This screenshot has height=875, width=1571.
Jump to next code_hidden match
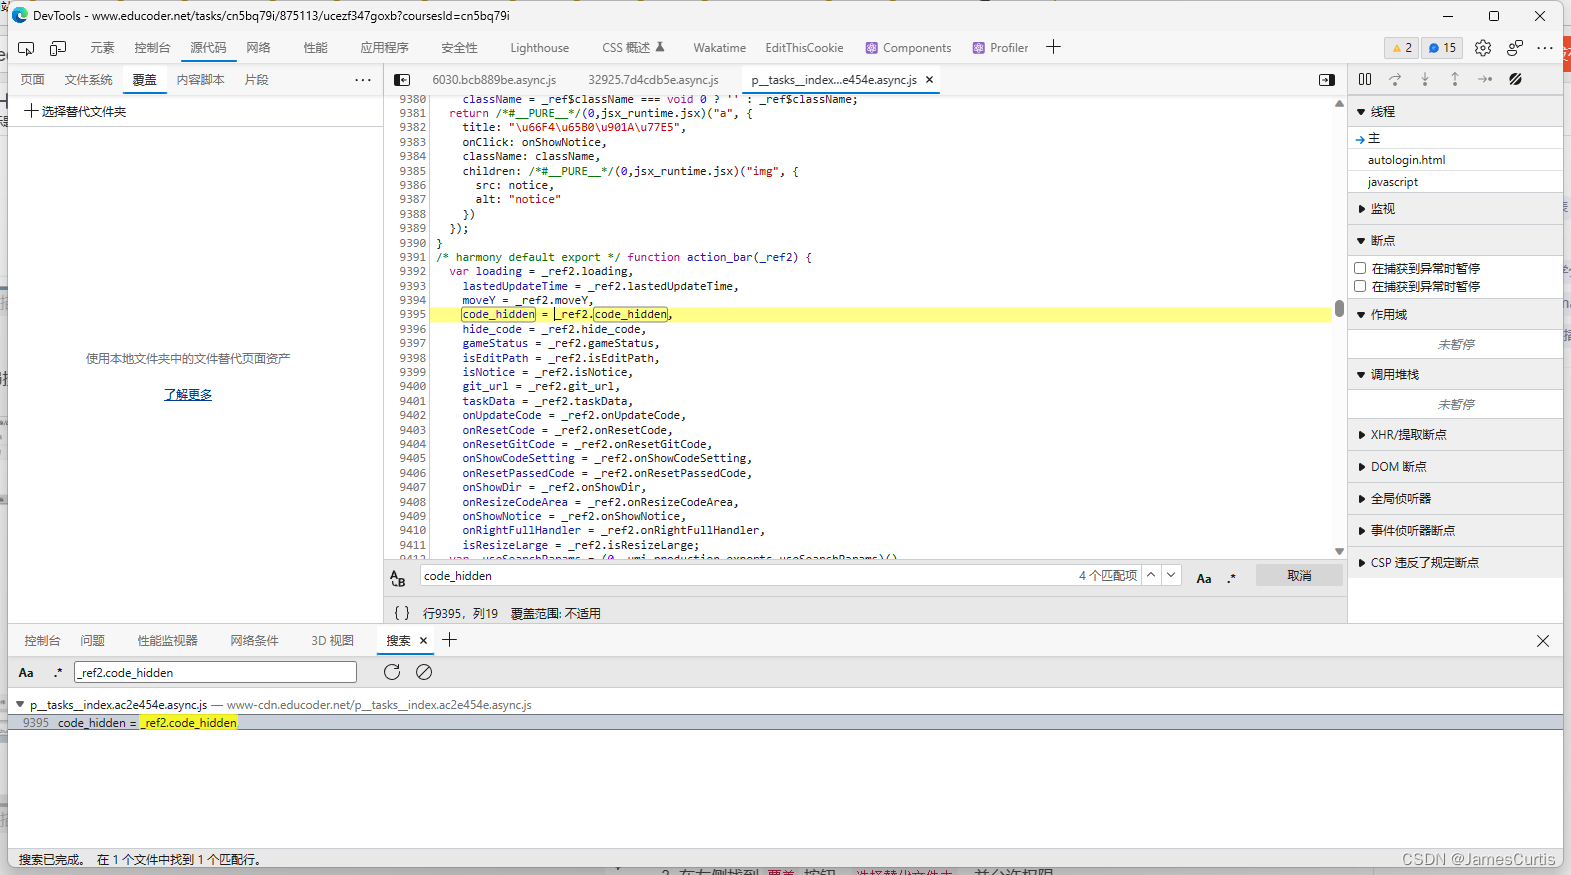pos(1170,575)
